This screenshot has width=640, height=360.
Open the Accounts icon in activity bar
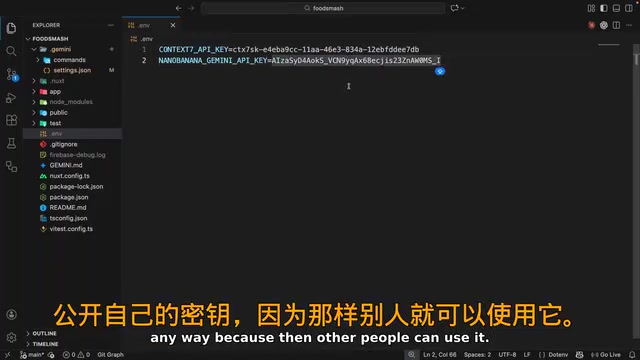coord(11,314)
